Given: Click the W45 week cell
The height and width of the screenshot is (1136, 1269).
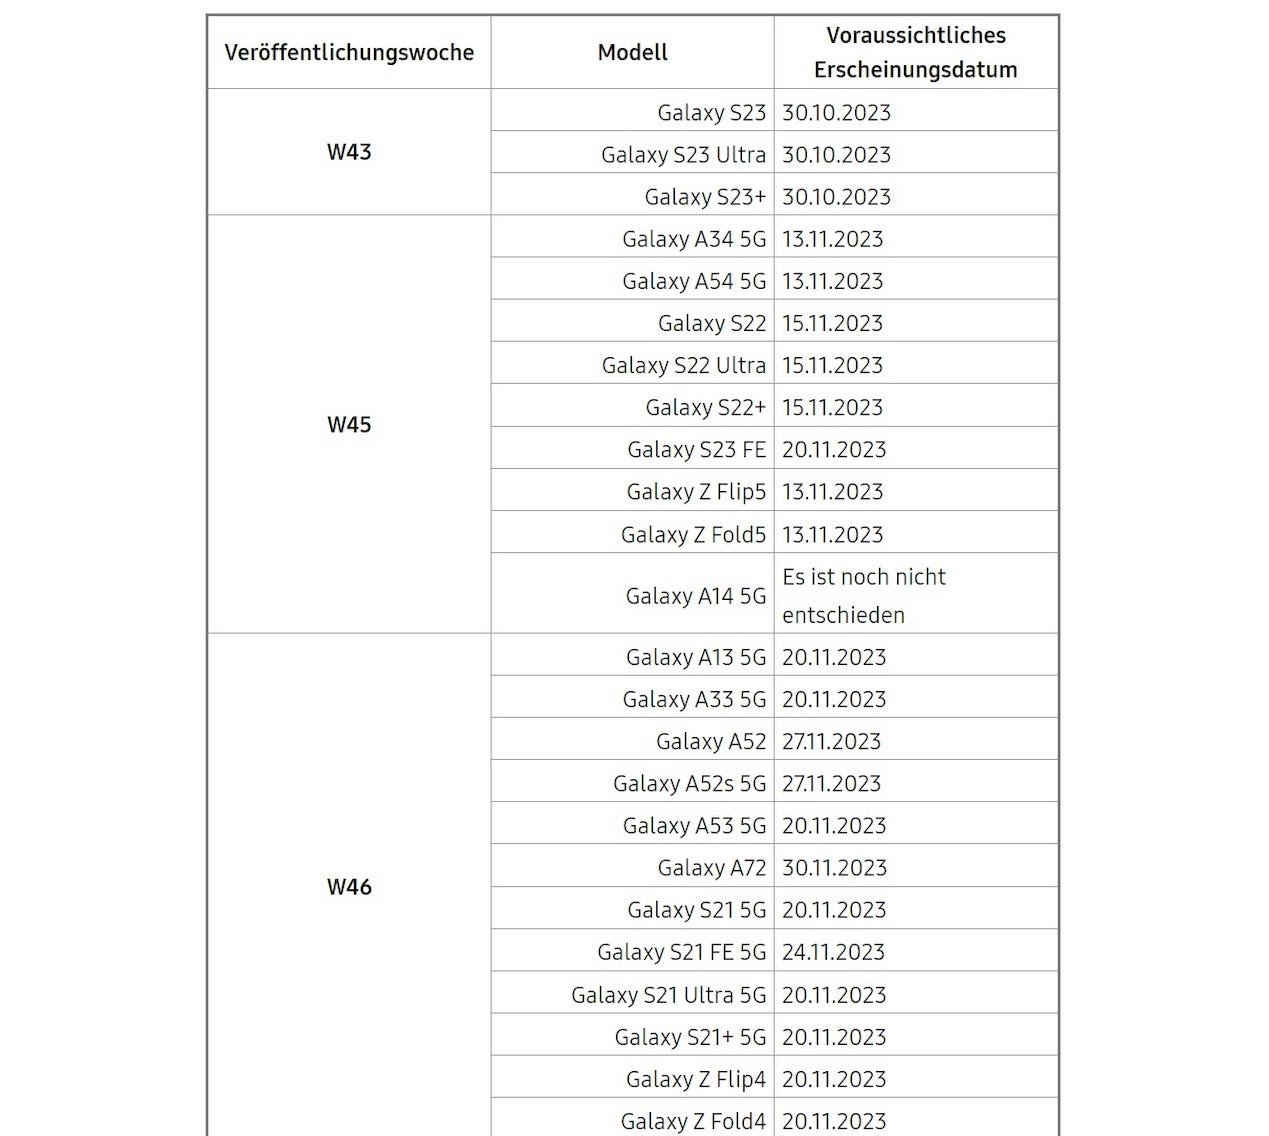Looking at the screenshot, I should [x=349, y=424].
